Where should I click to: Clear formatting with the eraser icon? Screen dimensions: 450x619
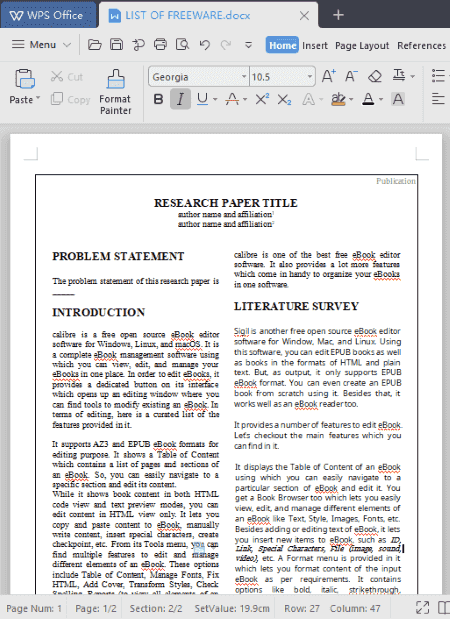pos(375,76)
